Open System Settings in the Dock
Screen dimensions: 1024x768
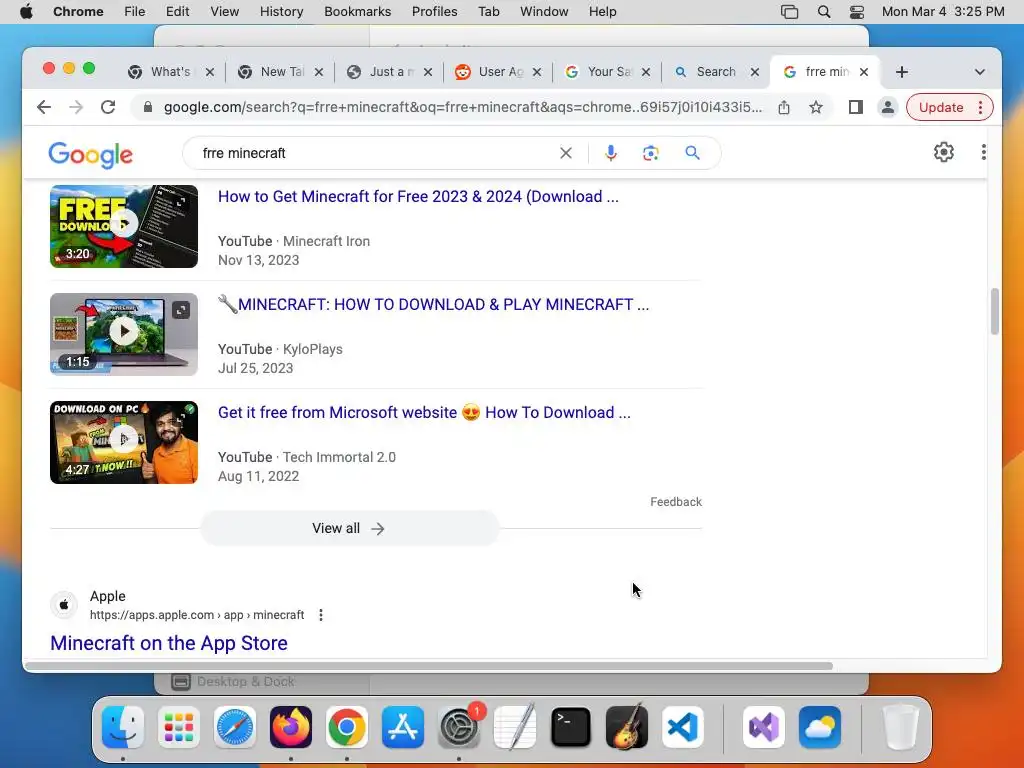tap(458, 727)
